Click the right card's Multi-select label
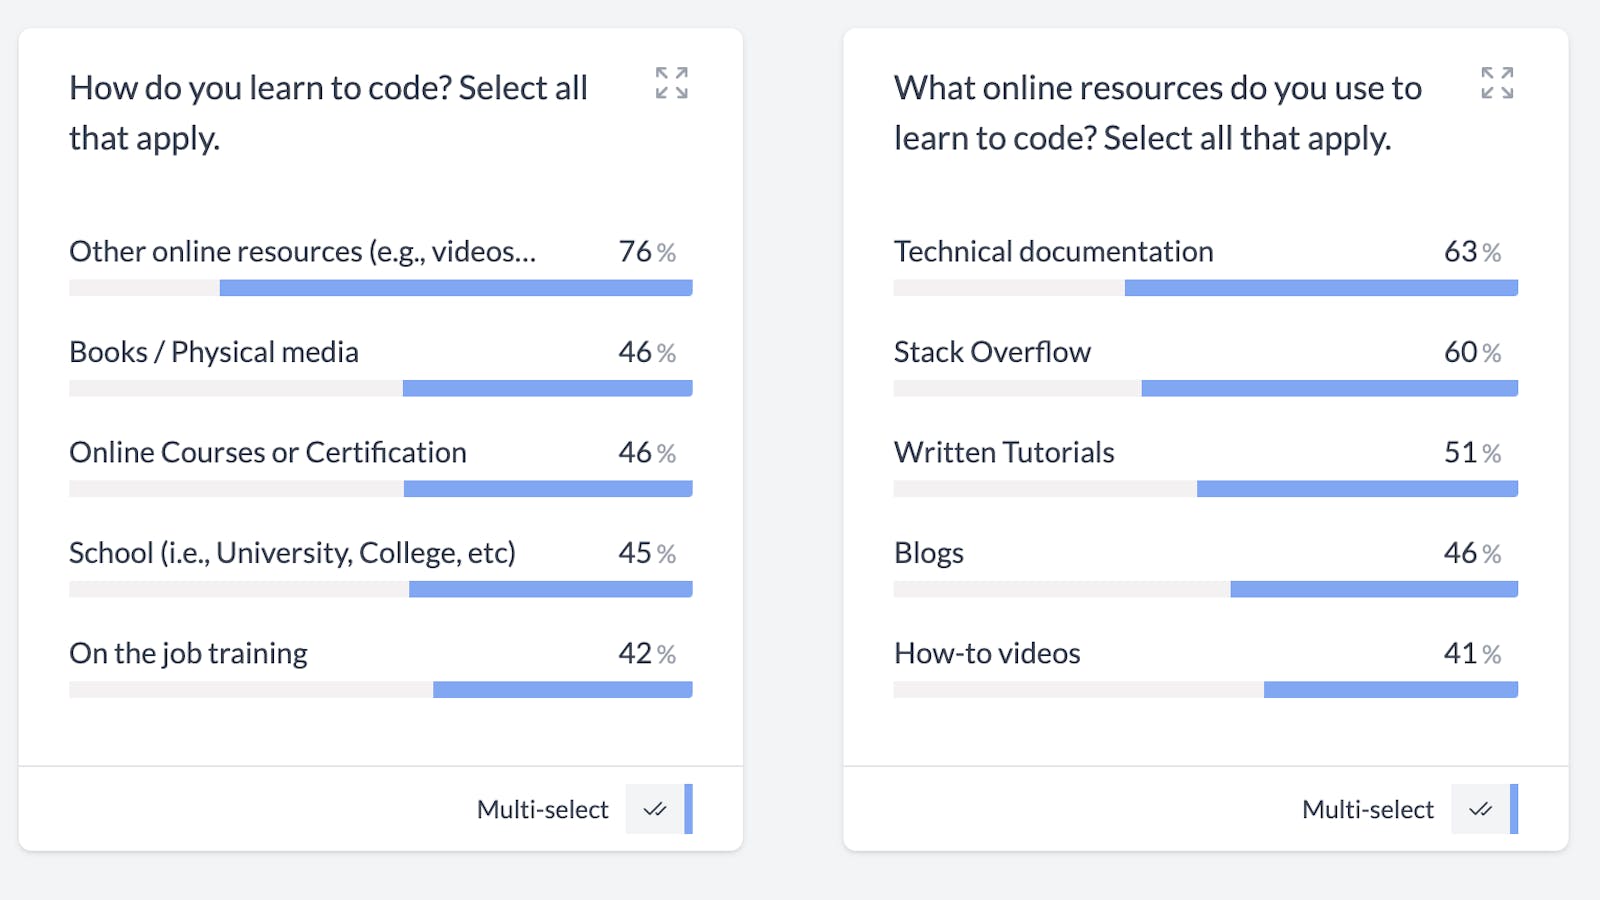This screenshot has height=900, width=1600. coord(1367,809)
